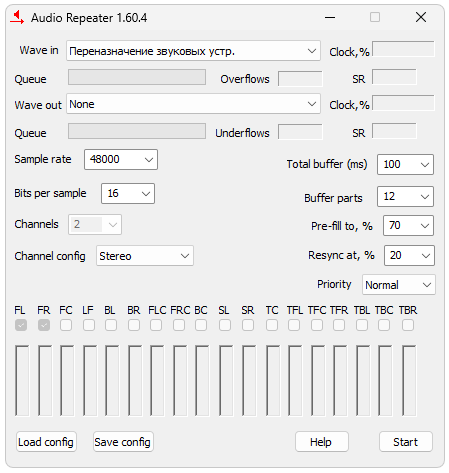Click the Save config button
Viewport: 449px width, 473px height.
[123, 442]
